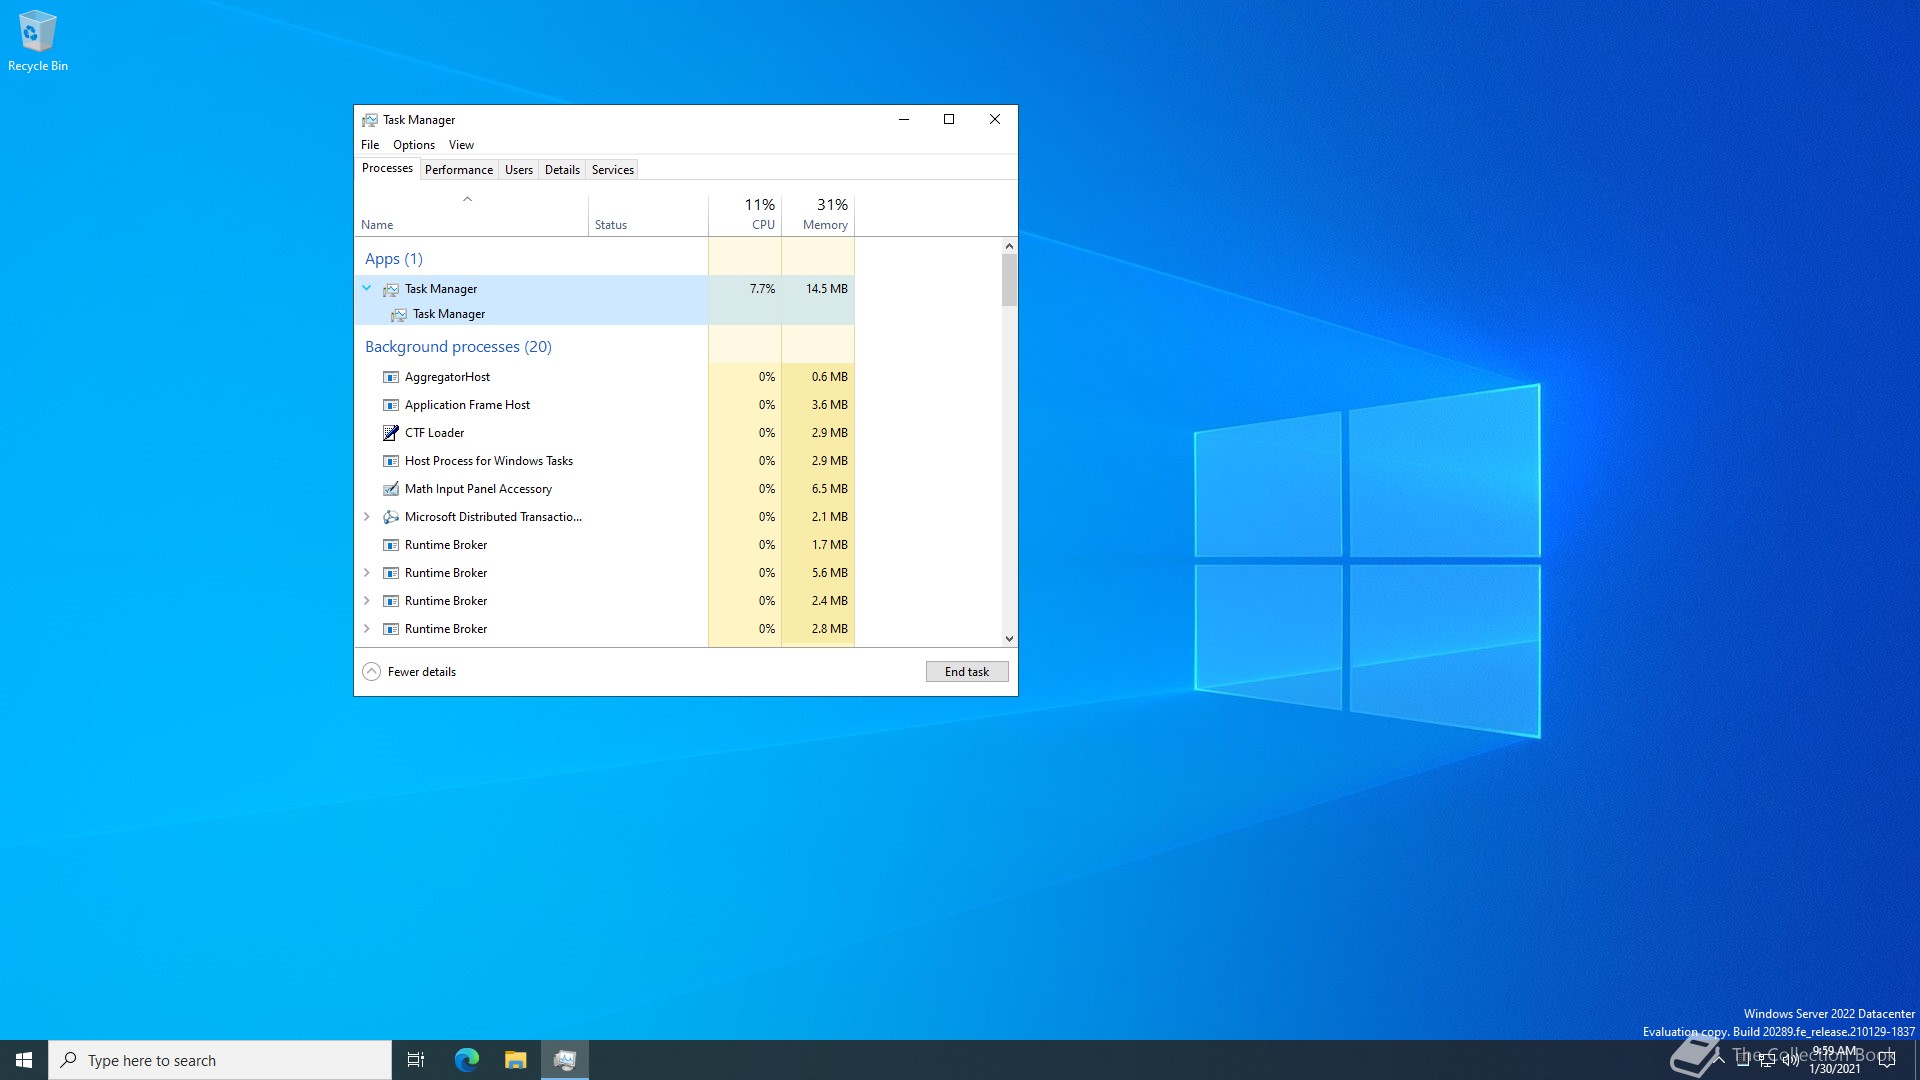This screenshot has height=1080, width=1920.
Task: Switch to the Details tab
Action: (x=562, y=170)
